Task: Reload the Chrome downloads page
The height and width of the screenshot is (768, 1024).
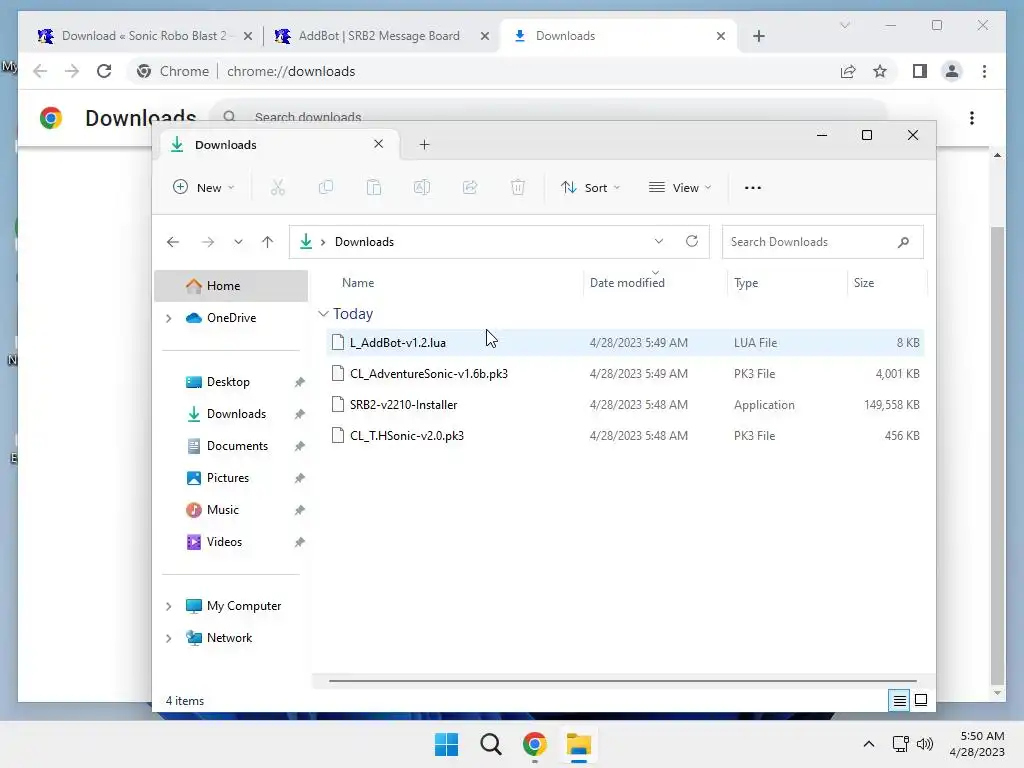Action: pyautogui.click(x=104, y=71)
